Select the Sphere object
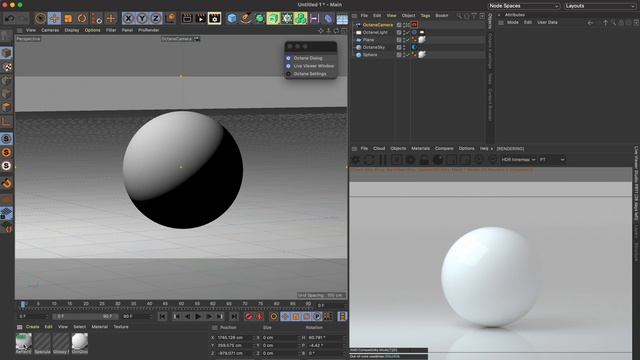Screen dimensions: 640x360 point(370,55)
